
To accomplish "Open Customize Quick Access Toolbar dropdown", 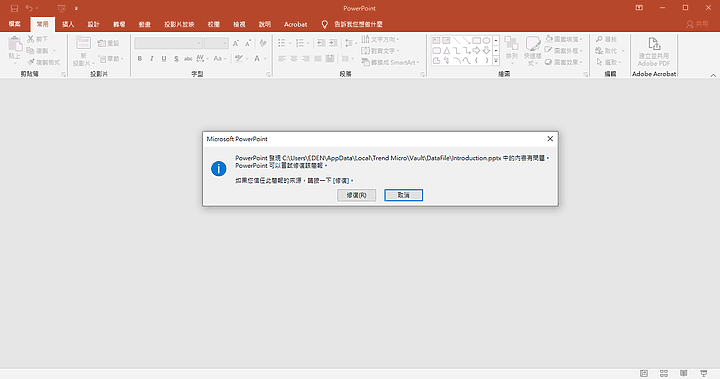I will click(76, 8).
